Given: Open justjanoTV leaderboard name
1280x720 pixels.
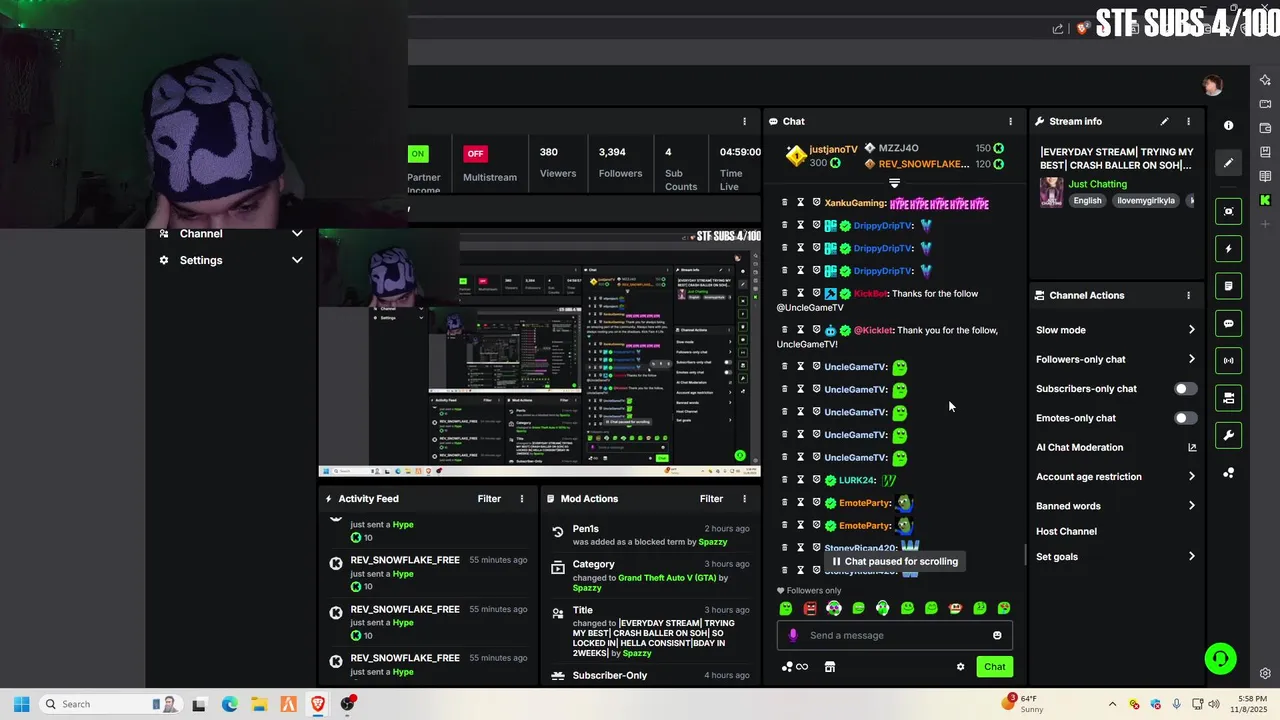Looking at the screenshot, I should coord(833,149).
